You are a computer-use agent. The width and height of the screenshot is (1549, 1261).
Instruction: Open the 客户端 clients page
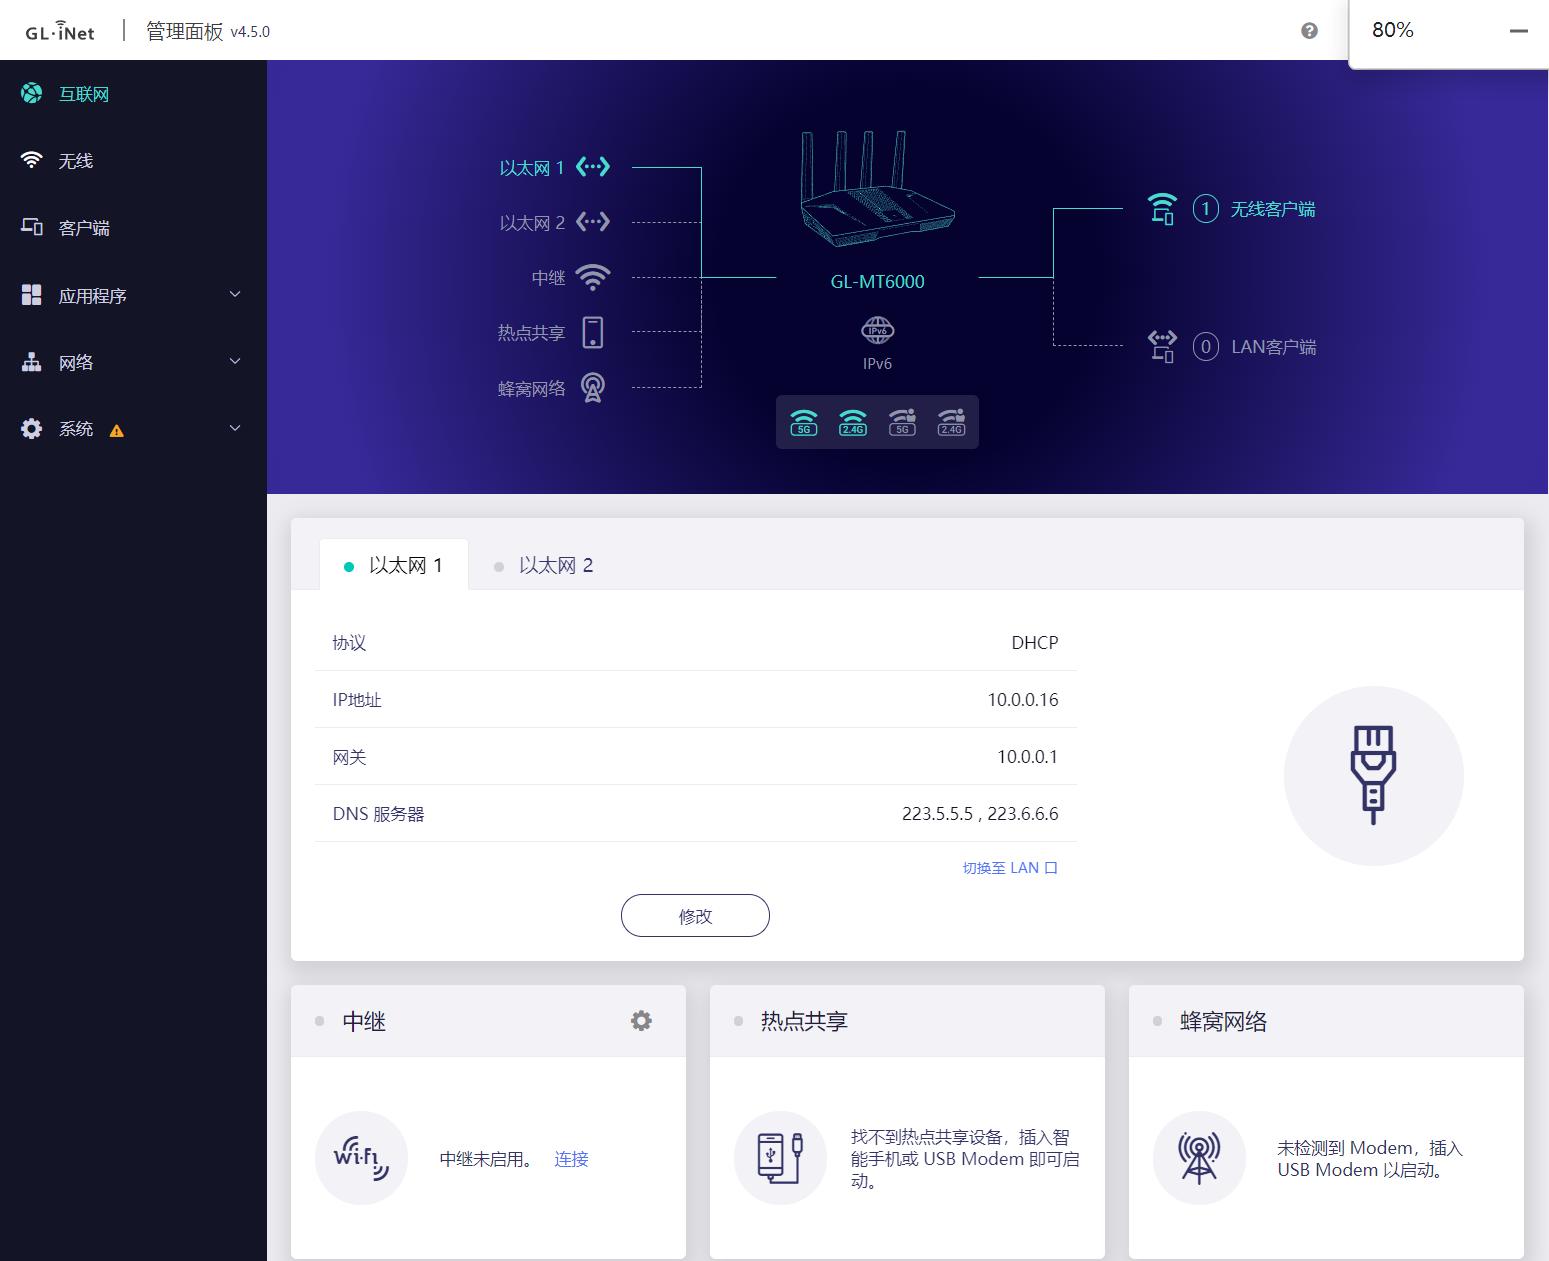(84, 227)
